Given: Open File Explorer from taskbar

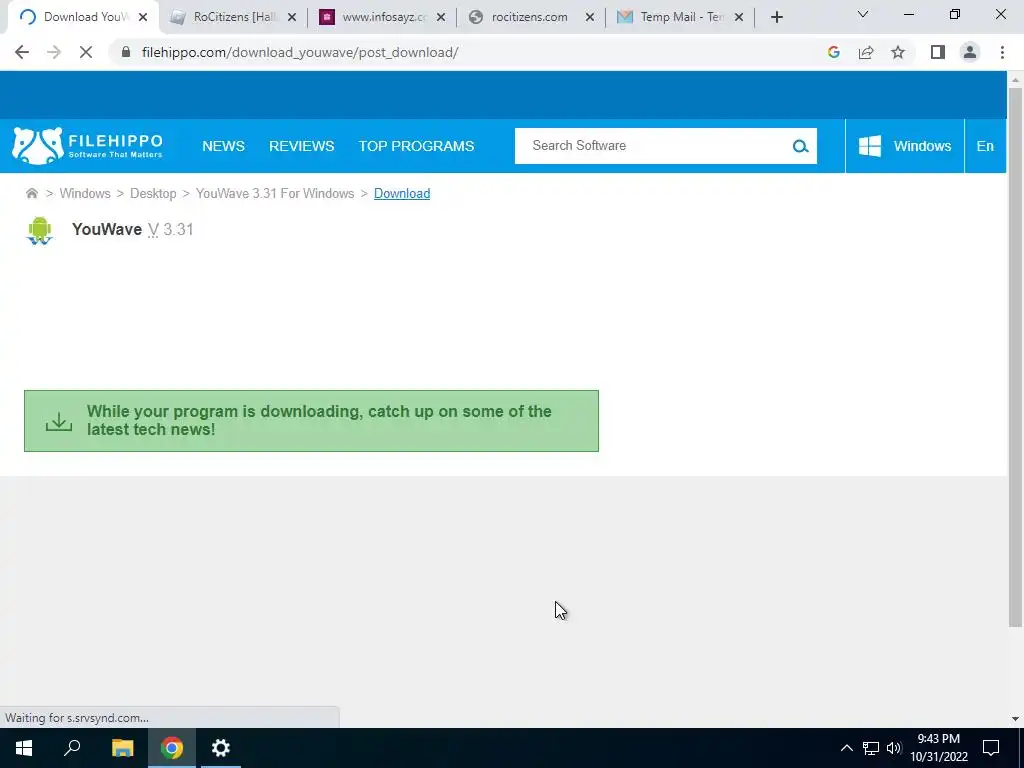Looking at the screenshot, I should [x=122, y=748].
